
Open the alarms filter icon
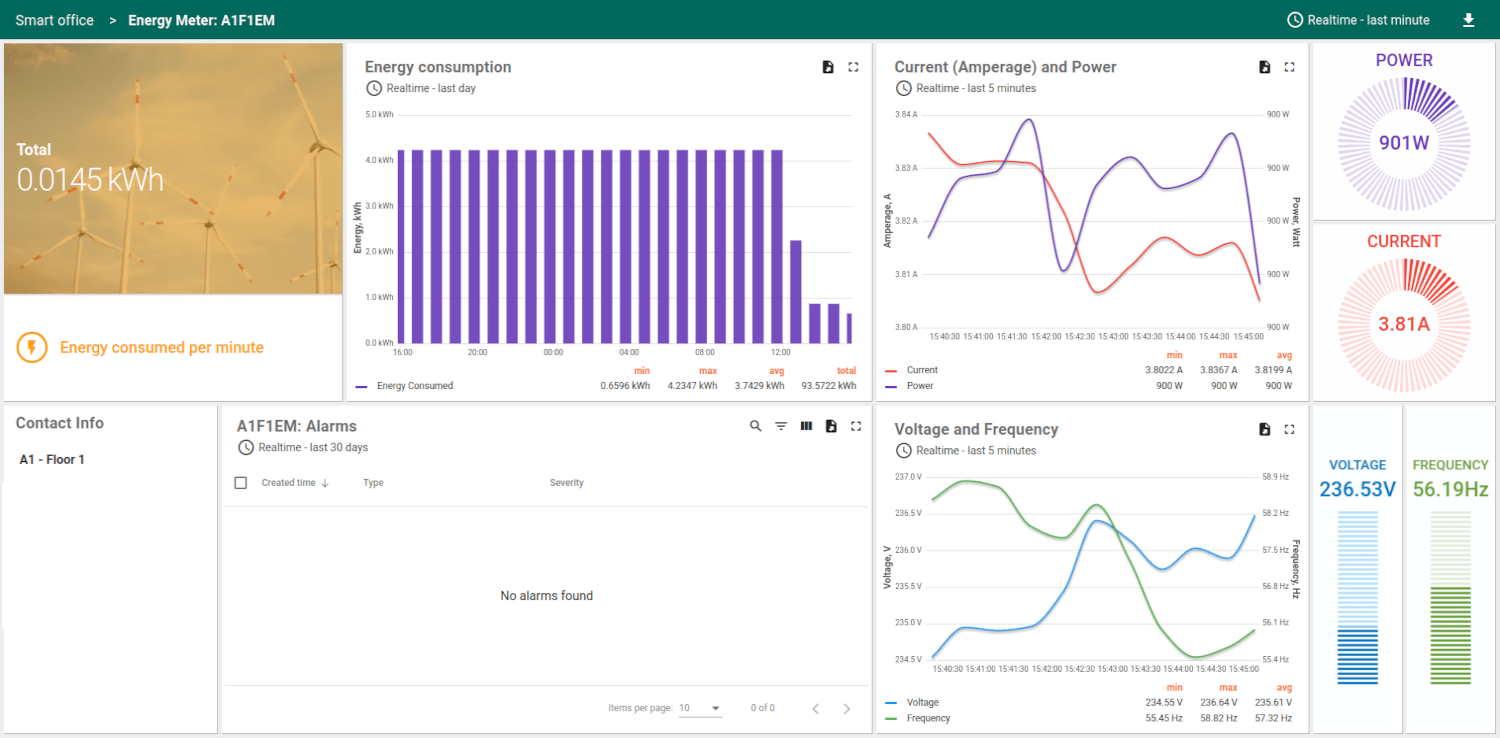[781, 426]
